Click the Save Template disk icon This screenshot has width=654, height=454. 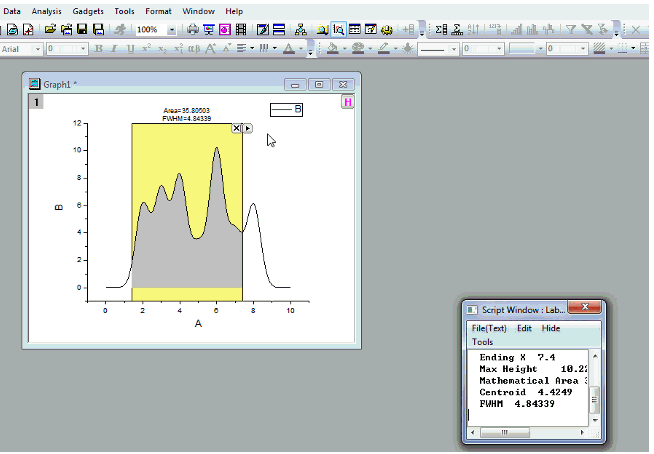(98, 30)
